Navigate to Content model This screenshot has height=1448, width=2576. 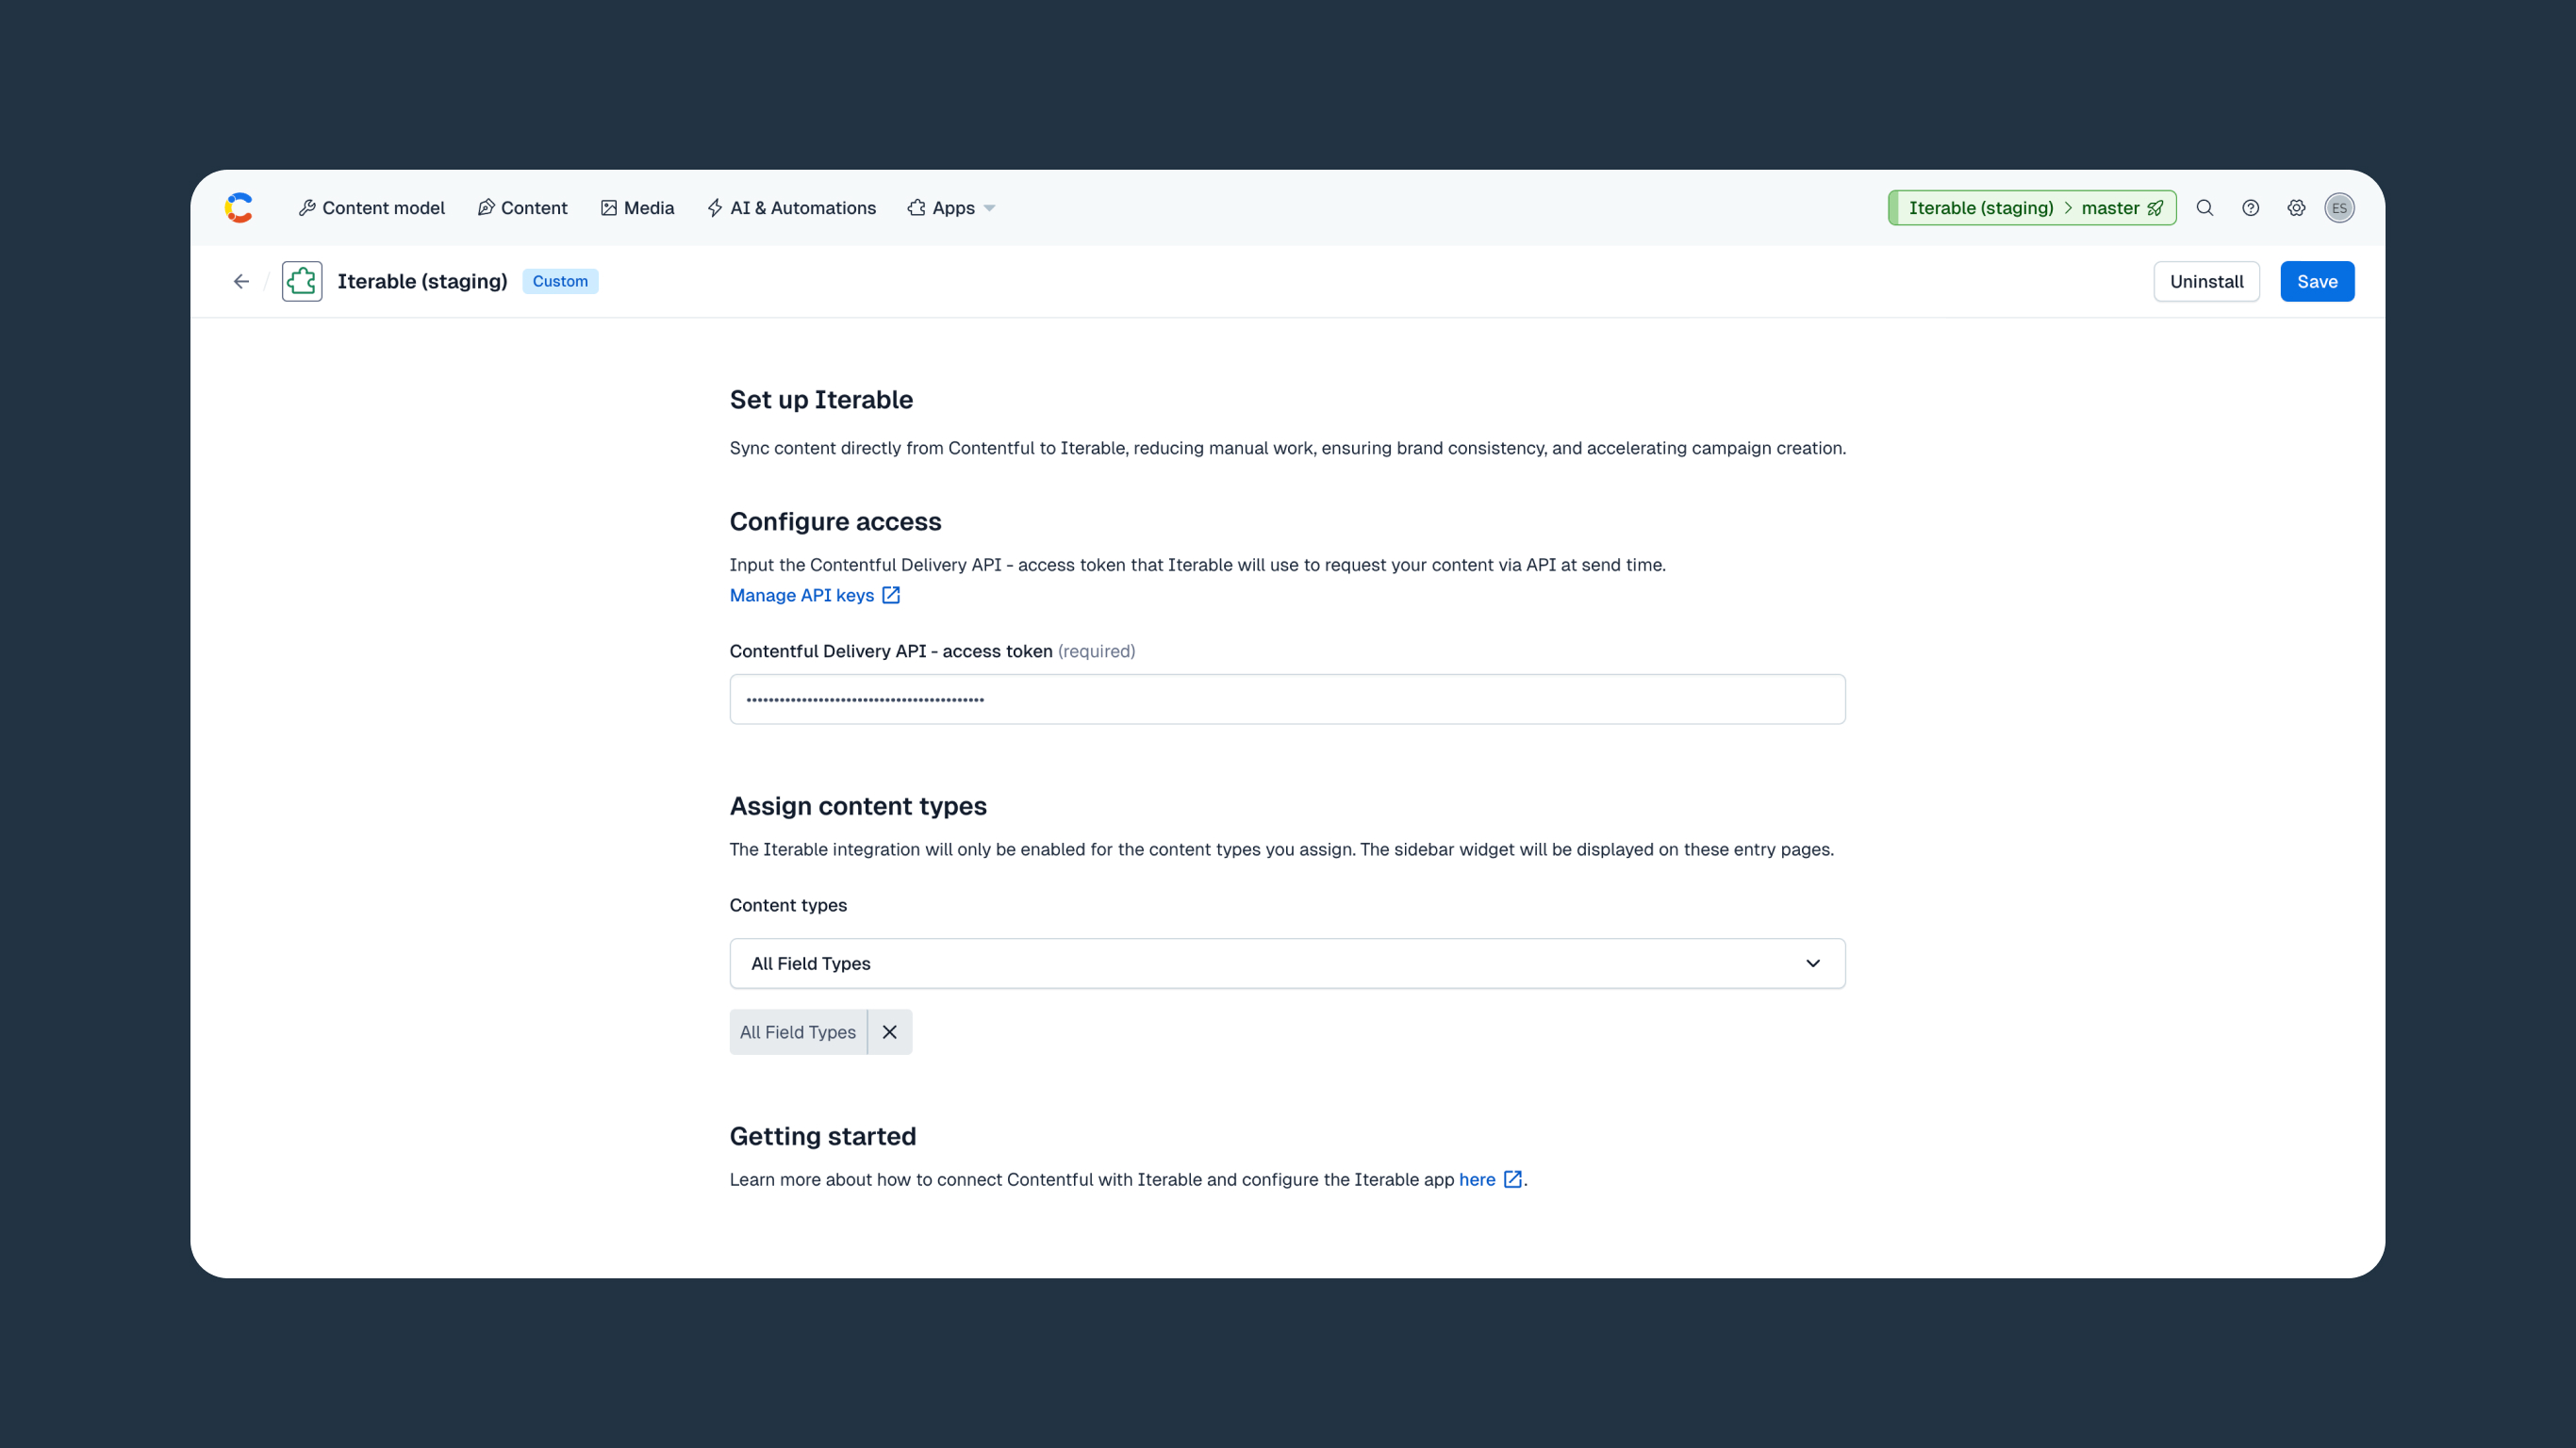tap(371, 208)
